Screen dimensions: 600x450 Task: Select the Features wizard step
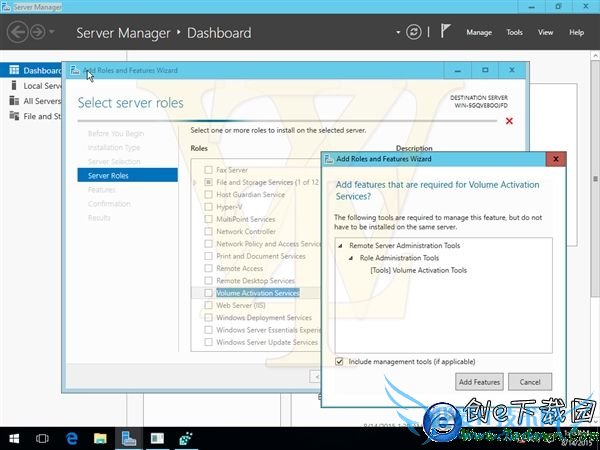tap(101, 189)
